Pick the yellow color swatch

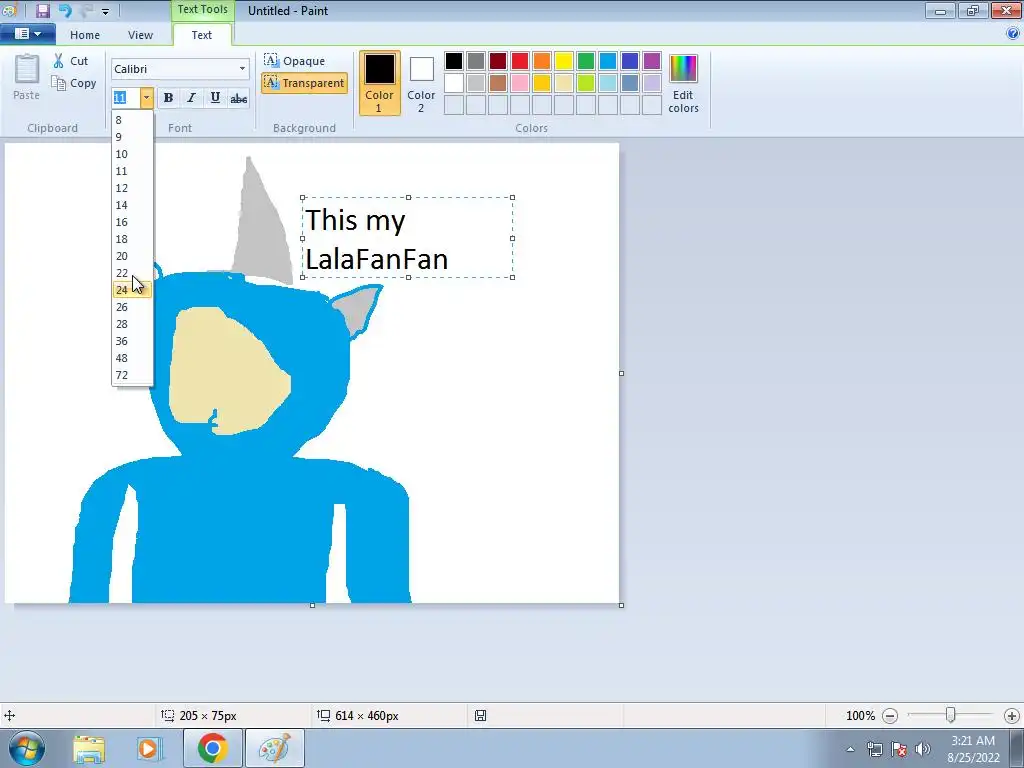pyautogui.click(x=564, y=61)
